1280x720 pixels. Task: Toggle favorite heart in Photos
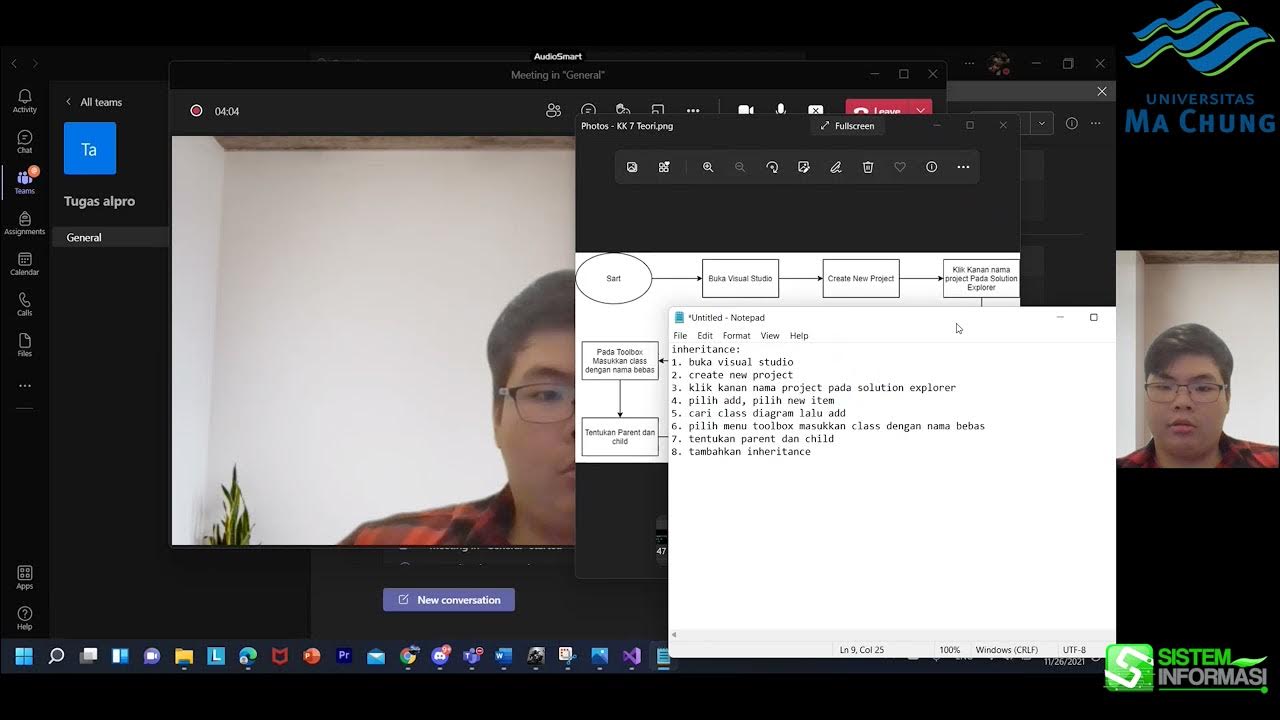tap(900, 167)
